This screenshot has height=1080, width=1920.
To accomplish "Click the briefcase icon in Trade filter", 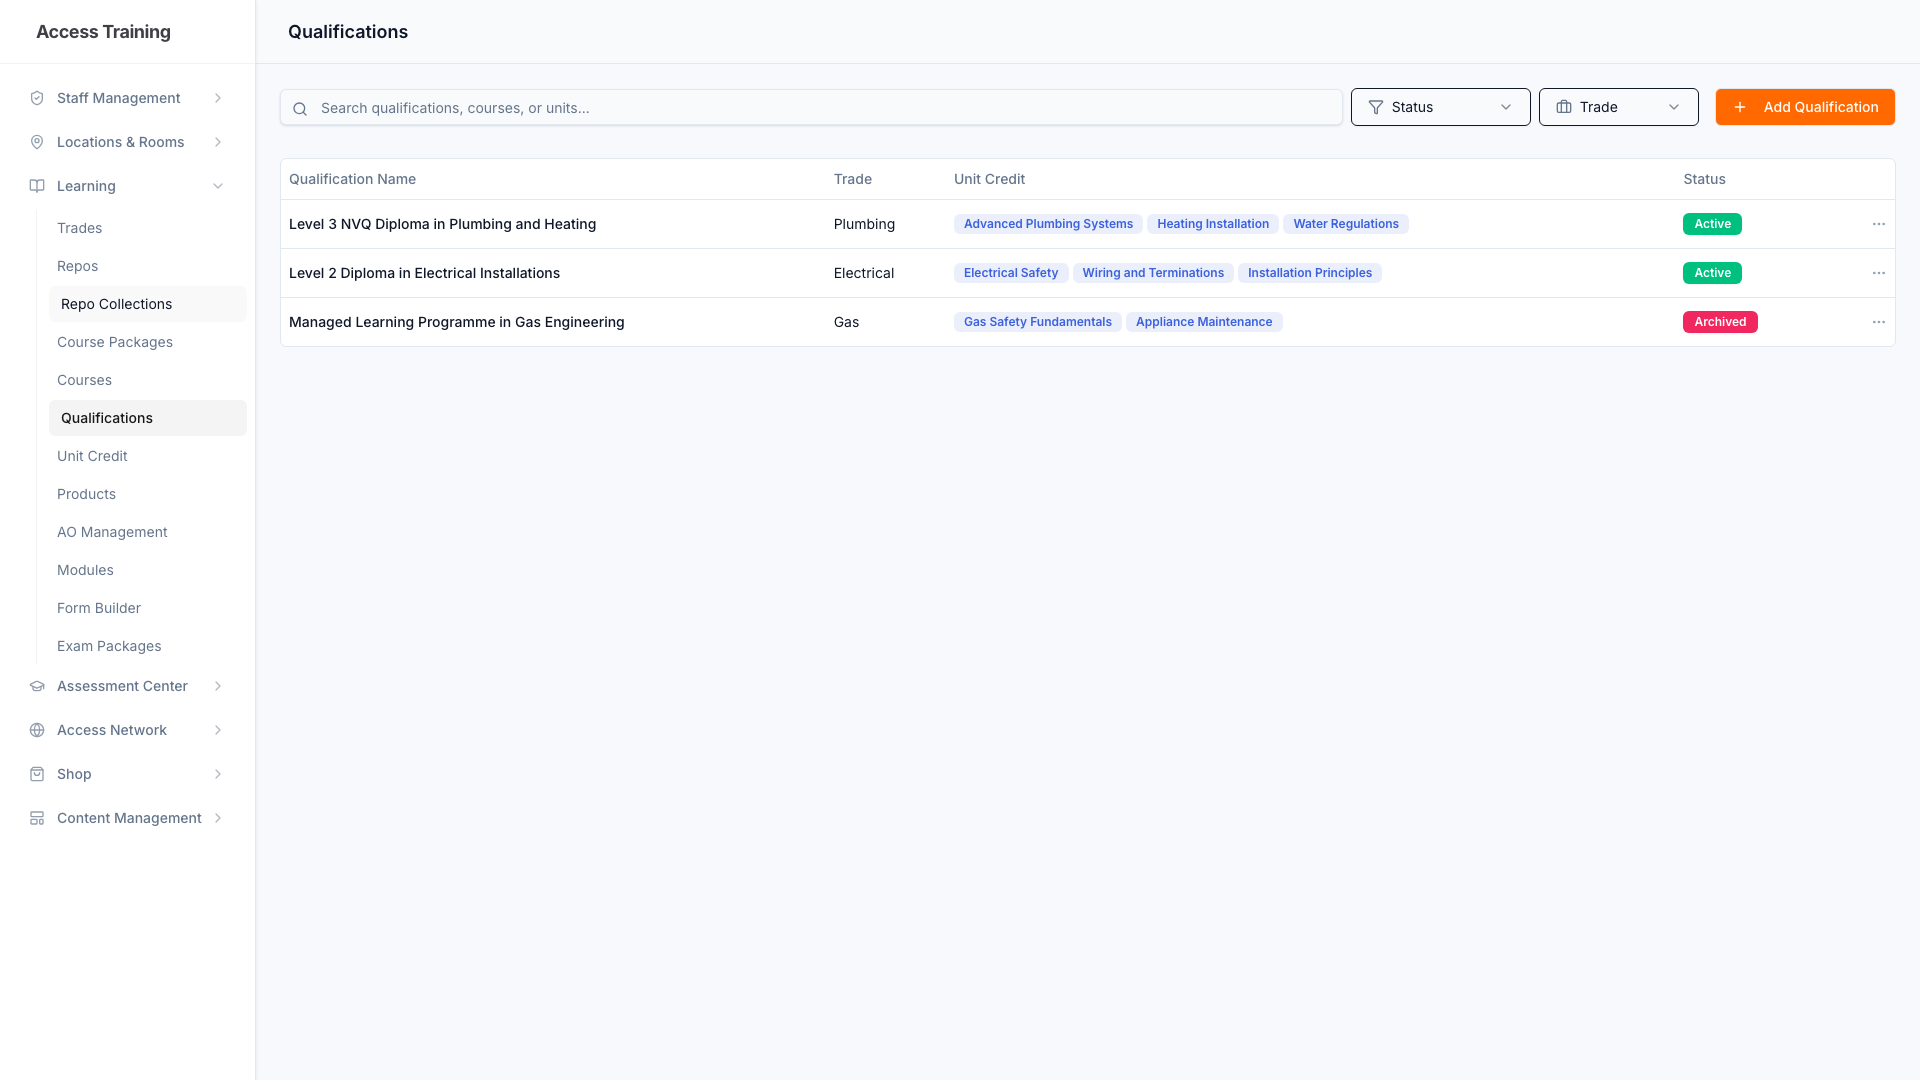I will tap(1564, 107).
